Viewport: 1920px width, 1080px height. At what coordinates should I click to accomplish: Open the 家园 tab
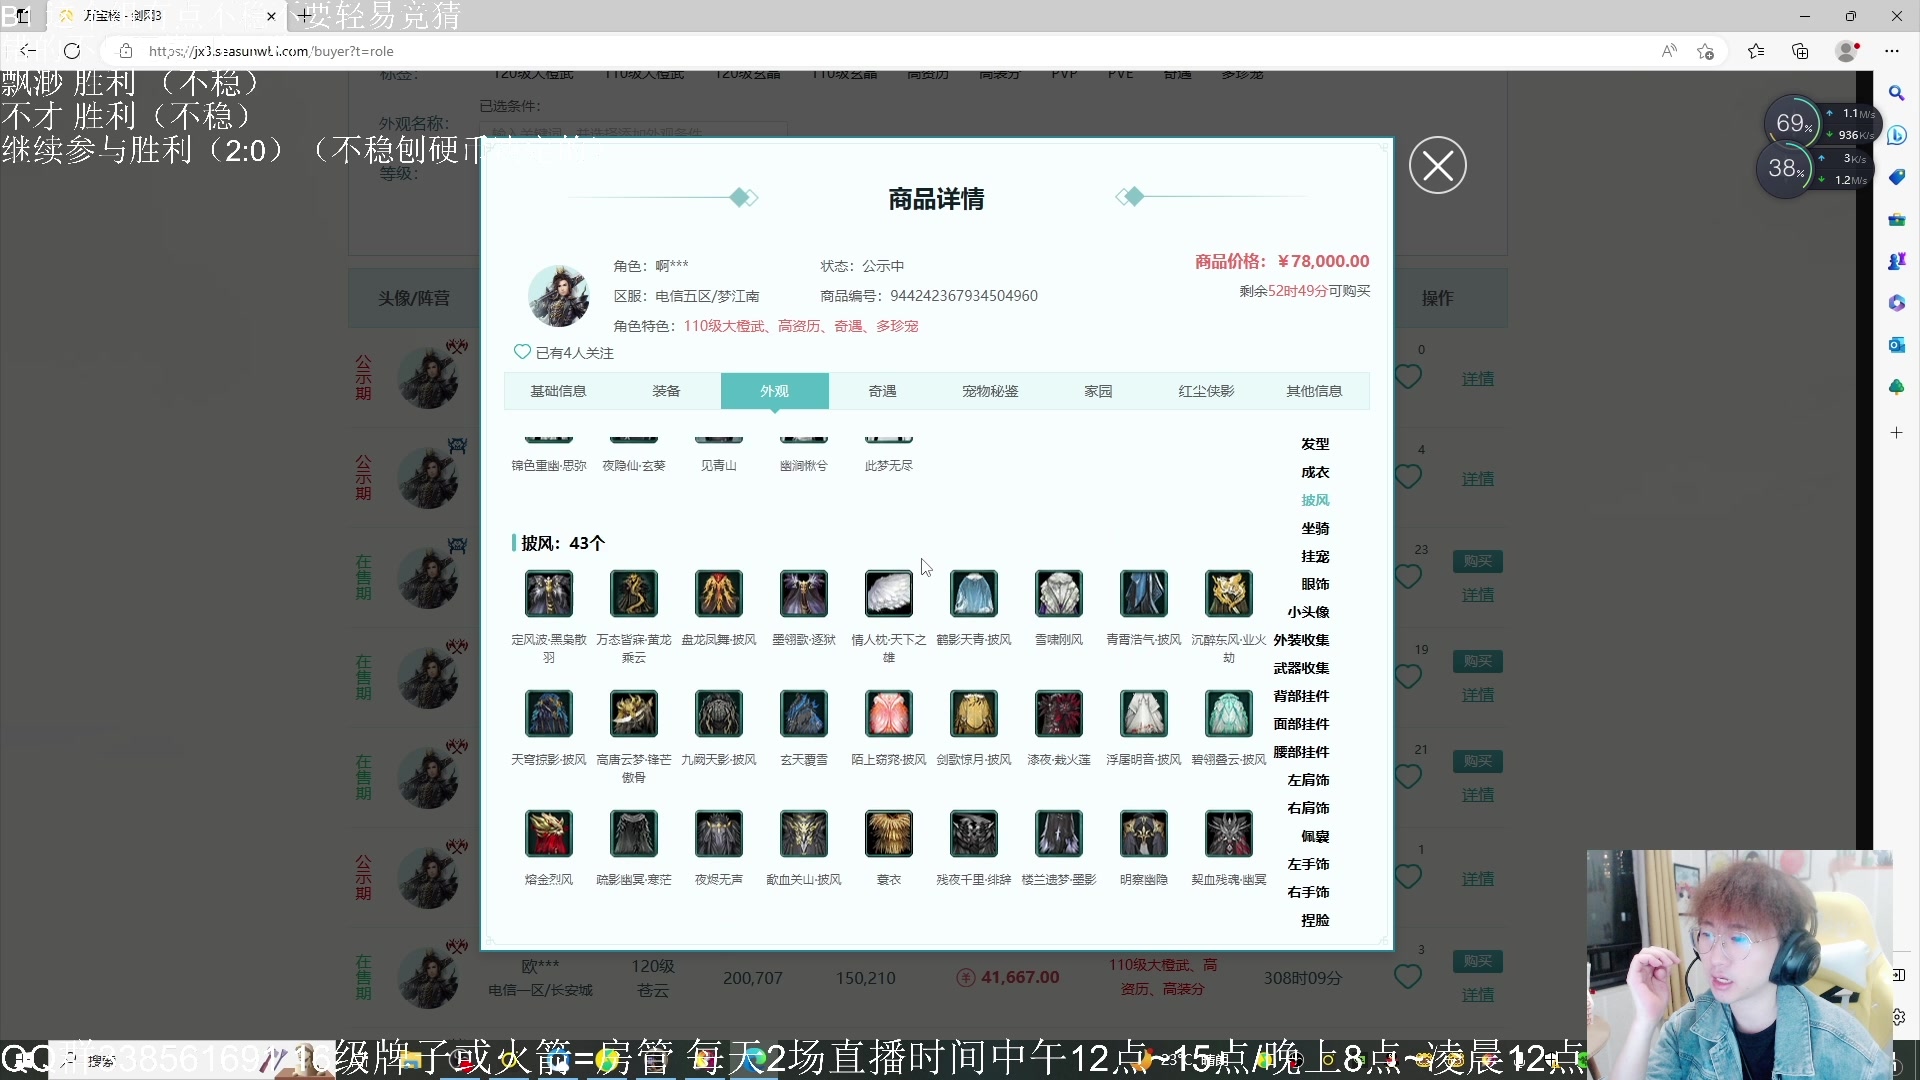(1098, 391)
